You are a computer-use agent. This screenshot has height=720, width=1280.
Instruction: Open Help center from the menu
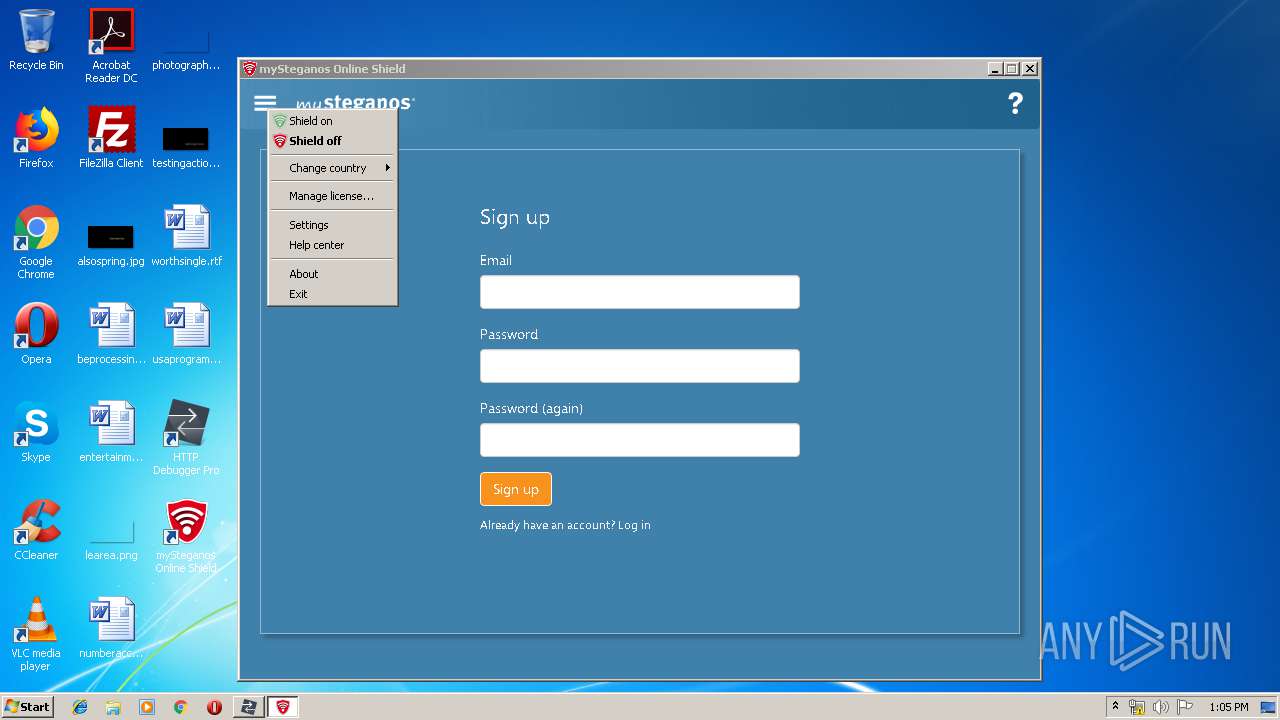(333, 245)
